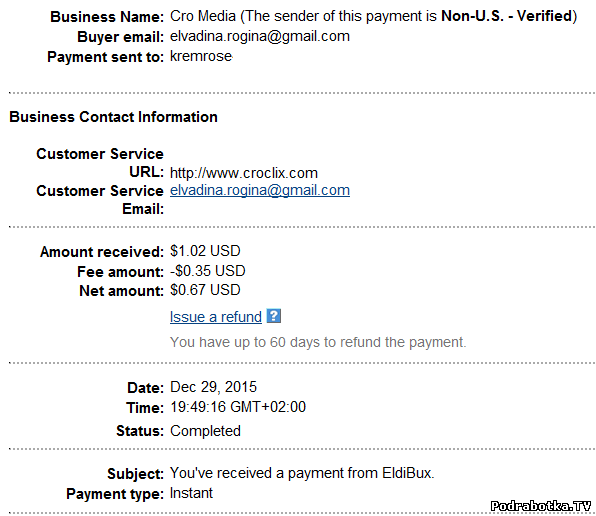
Task: Click the Dec 29, 2015 date value
Action: pyautogui.click(x=213, y=387)
